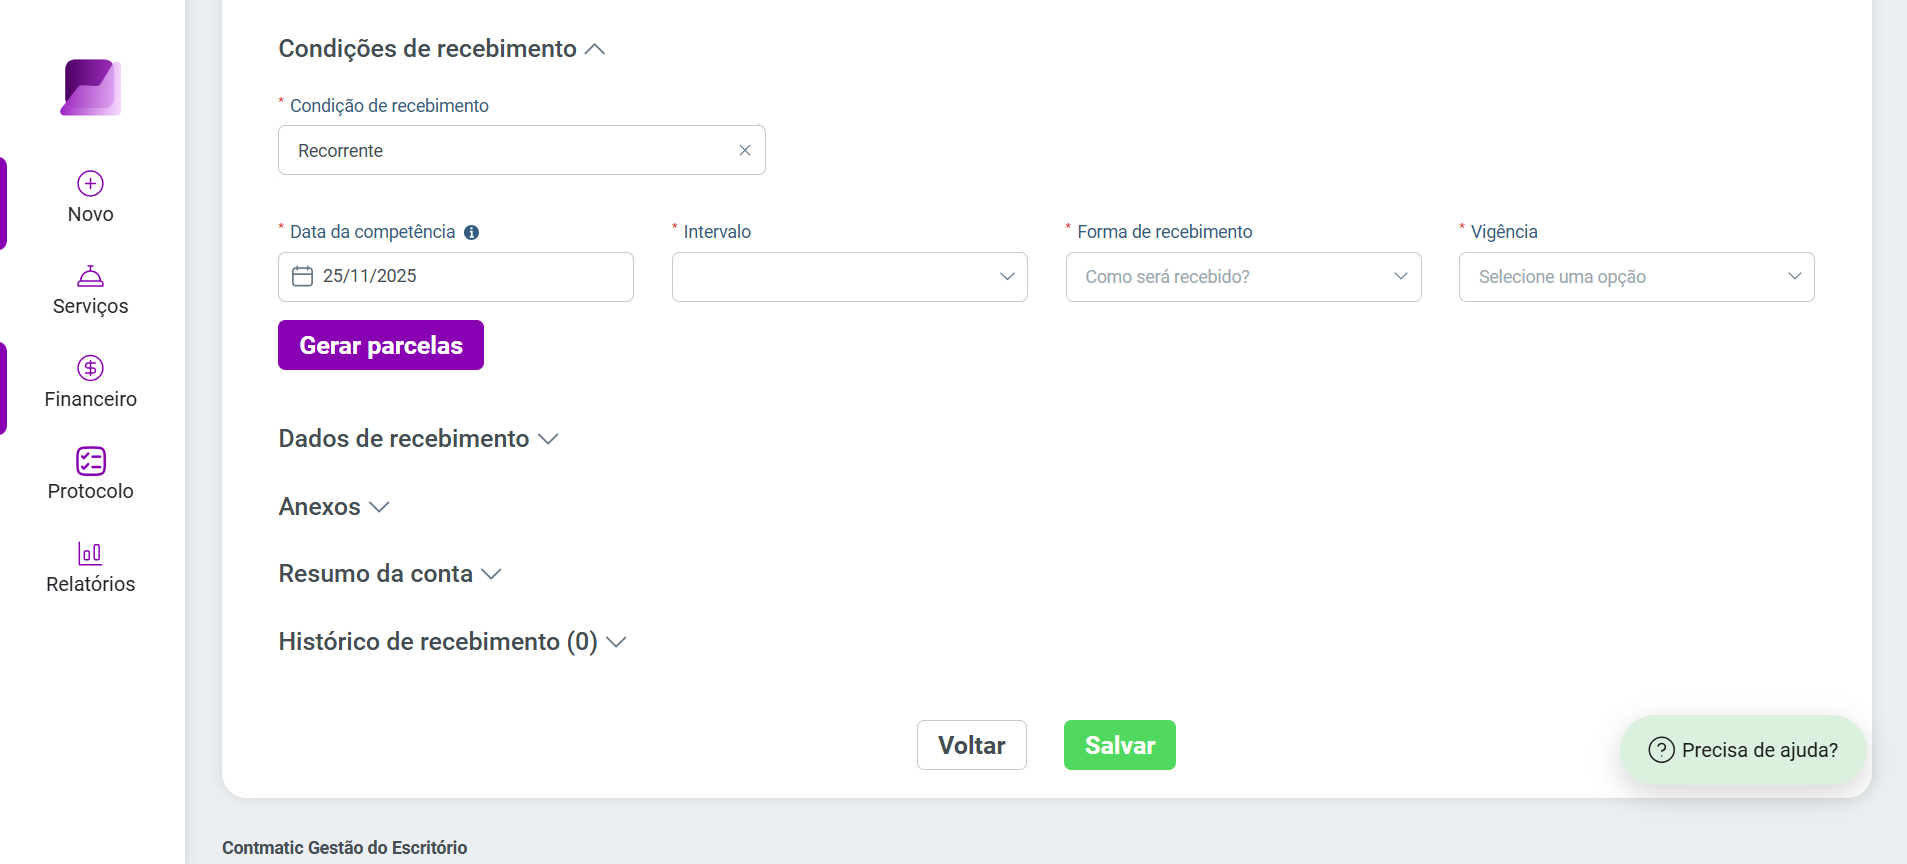Click calendar icon in date field
Viewport: 1907px width, 864px height.
(303, 276)
